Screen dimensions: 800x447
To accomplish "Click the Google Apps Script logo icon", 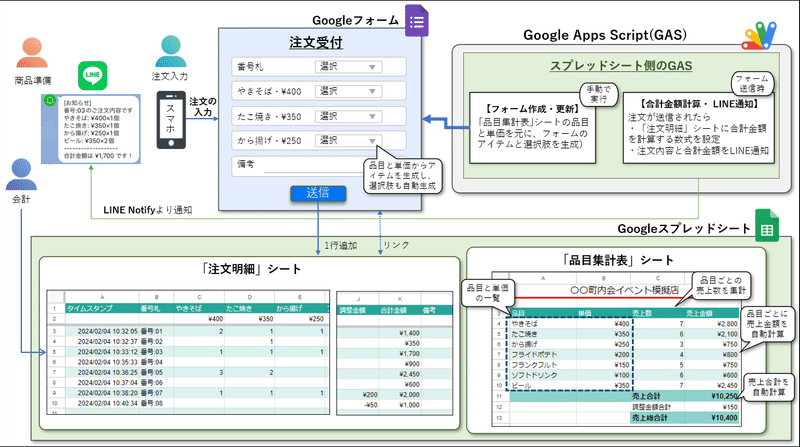I will click(759, 36).
